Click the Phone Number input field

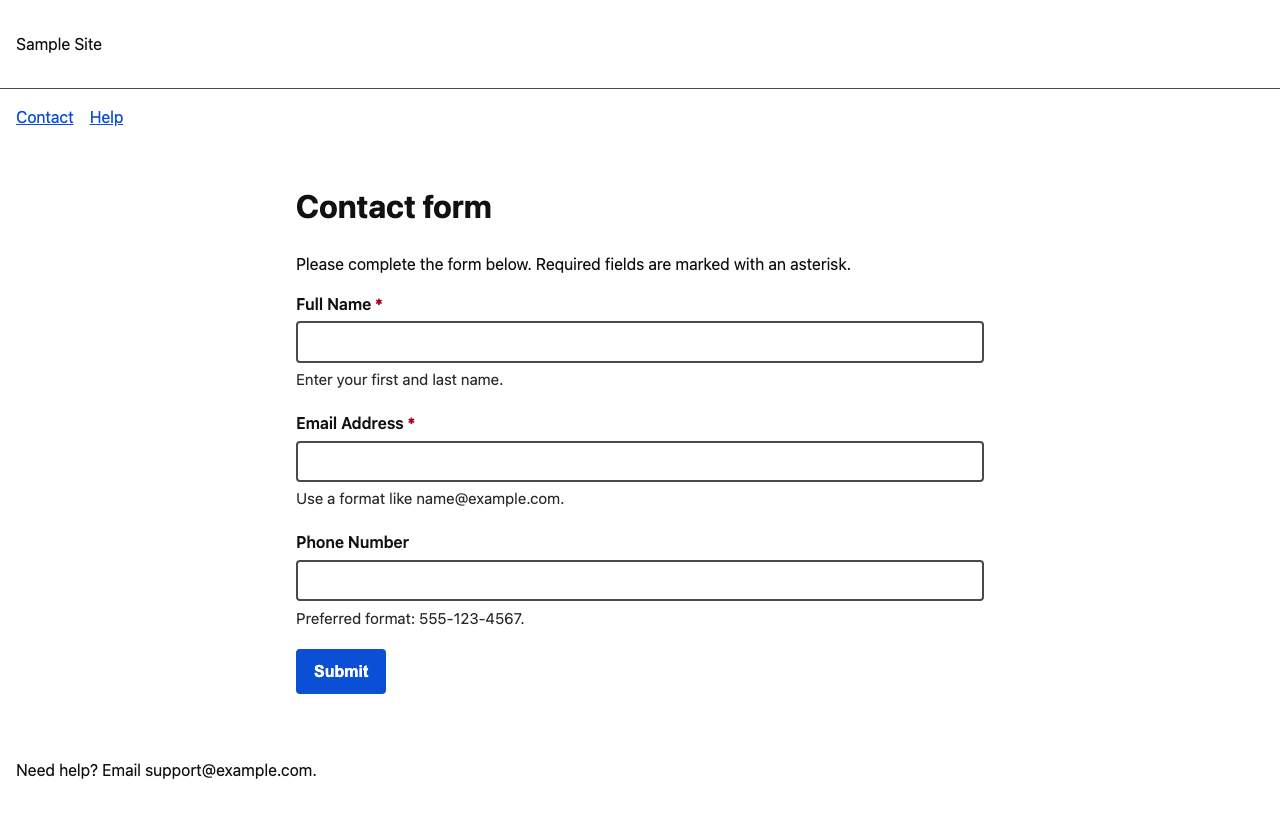[x=639, y=580]
